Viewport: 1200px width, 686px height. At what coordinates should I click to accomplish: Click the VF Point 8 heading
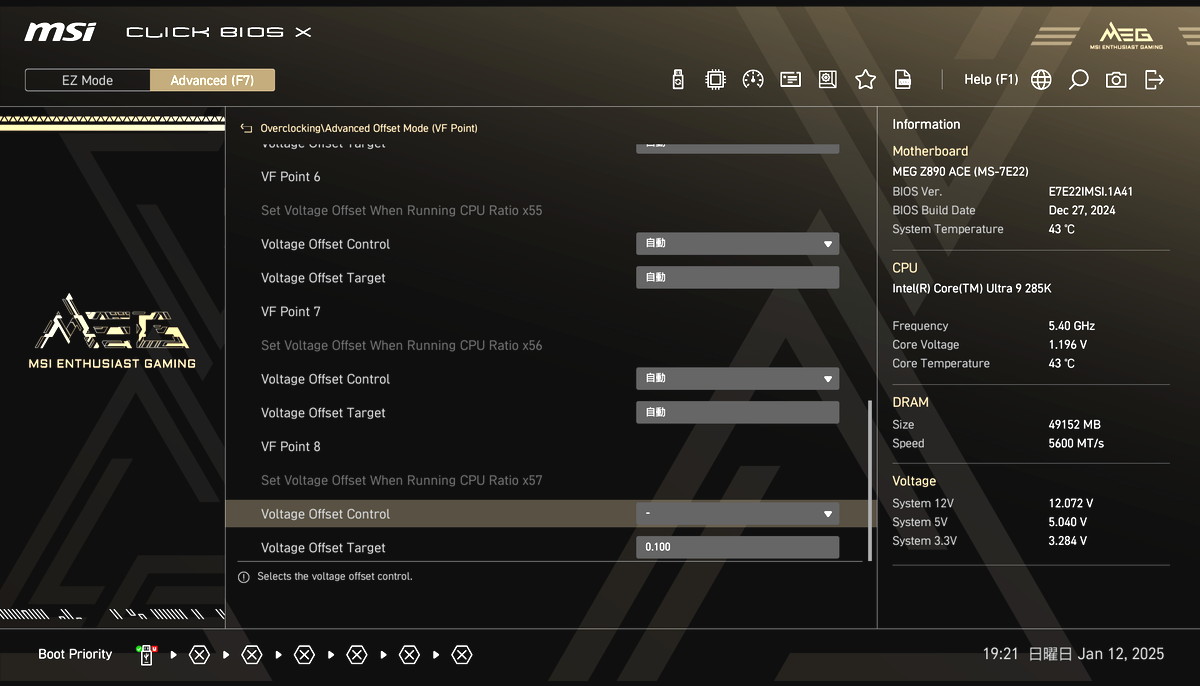(x=291, y=447)
